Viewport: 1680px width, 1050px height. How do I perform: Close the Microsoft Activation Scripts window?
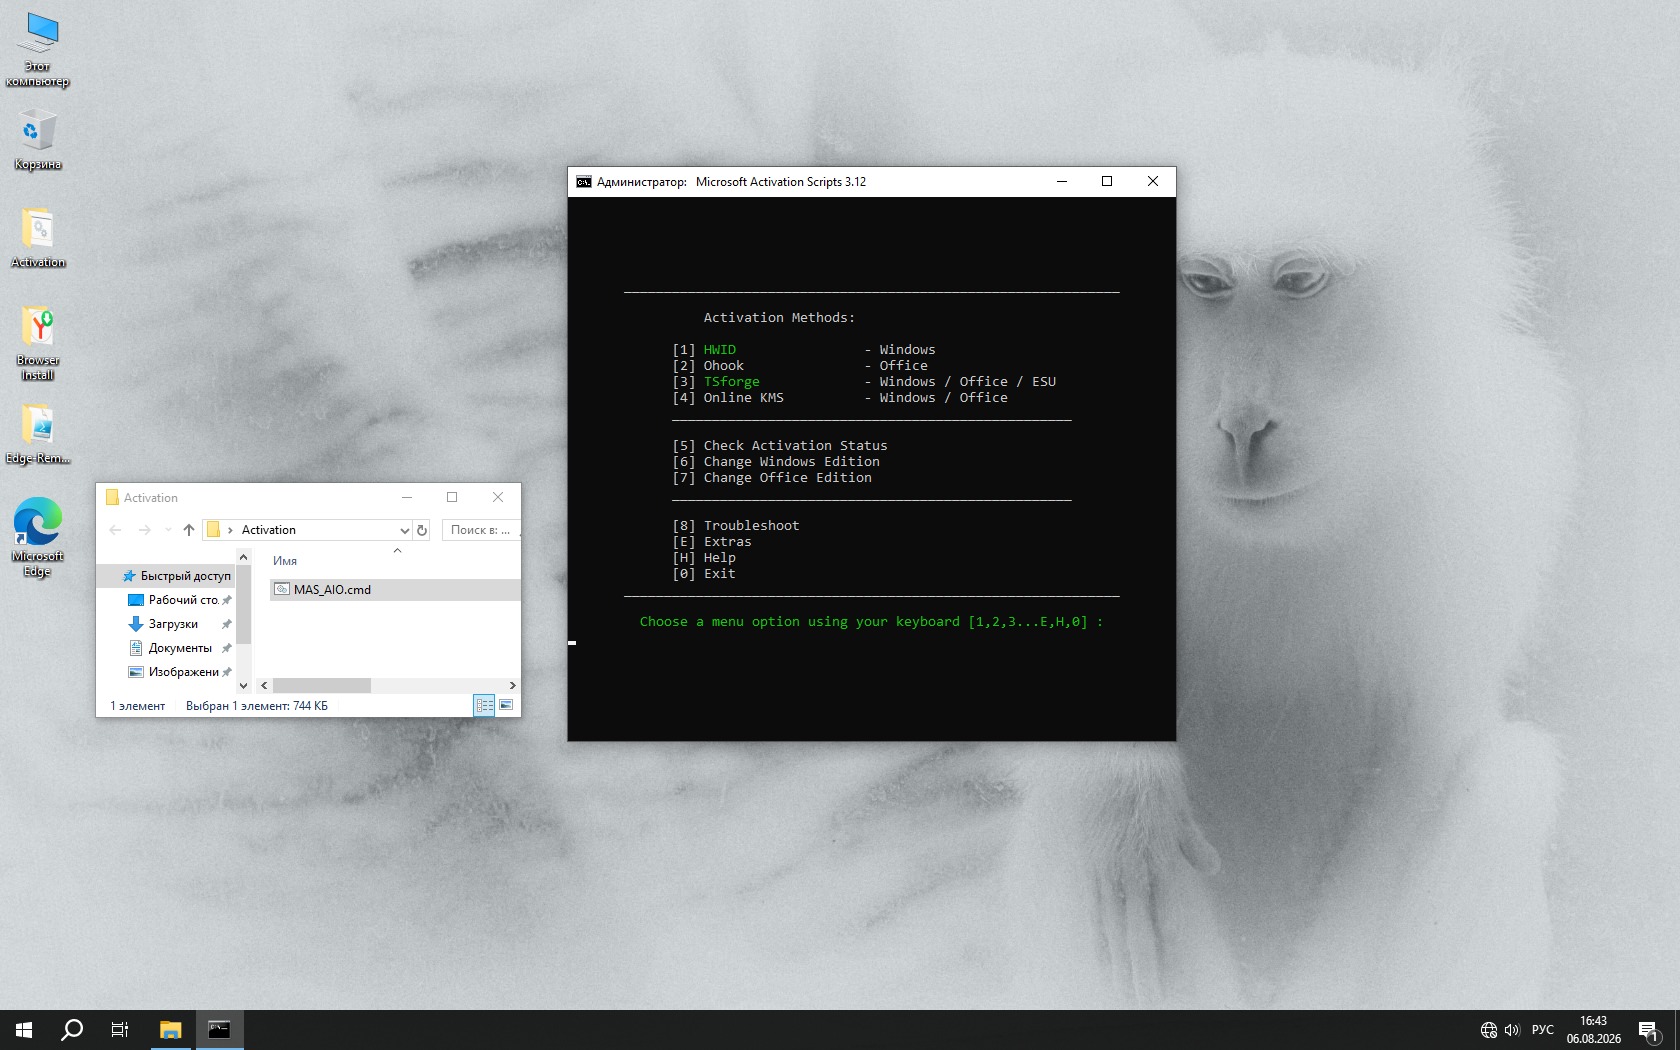point(1153,181)
